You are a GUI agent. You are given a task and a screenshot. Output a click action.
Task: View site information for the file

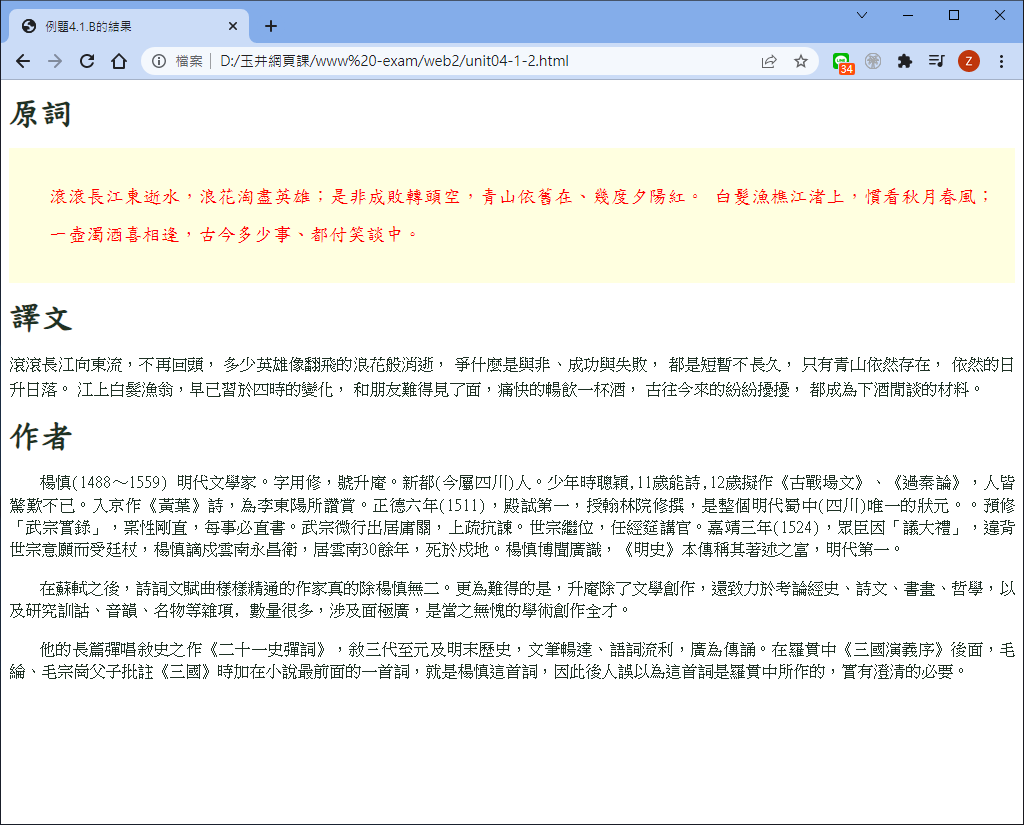159,61
